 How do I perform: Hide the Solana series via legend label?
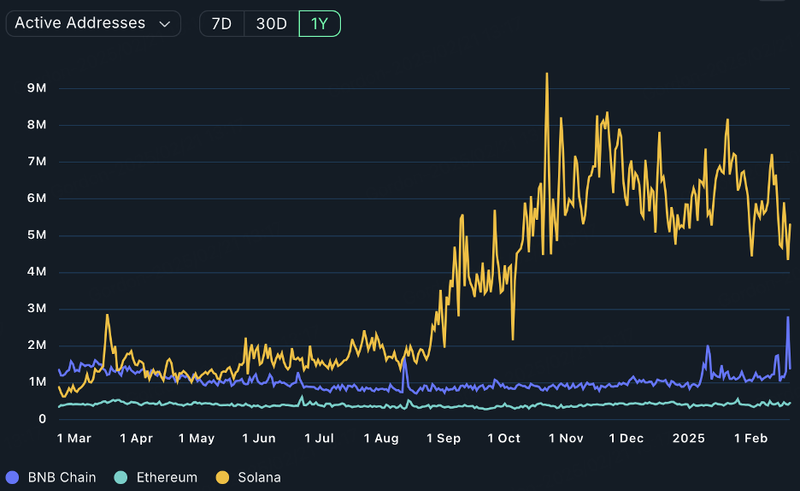[260, 477]
